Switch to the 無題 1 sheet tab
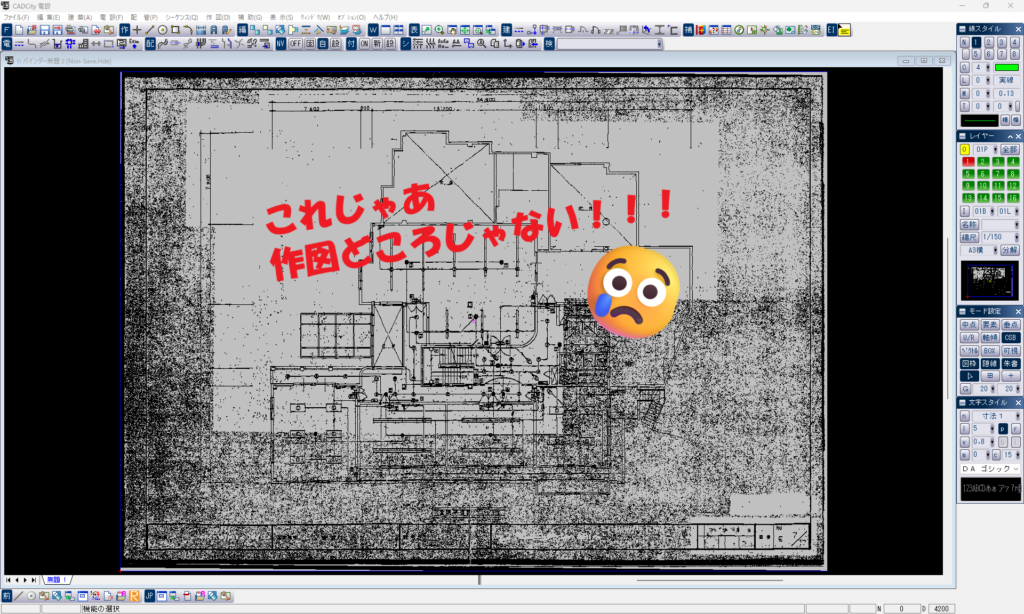1024x614 pixels. 57,579
